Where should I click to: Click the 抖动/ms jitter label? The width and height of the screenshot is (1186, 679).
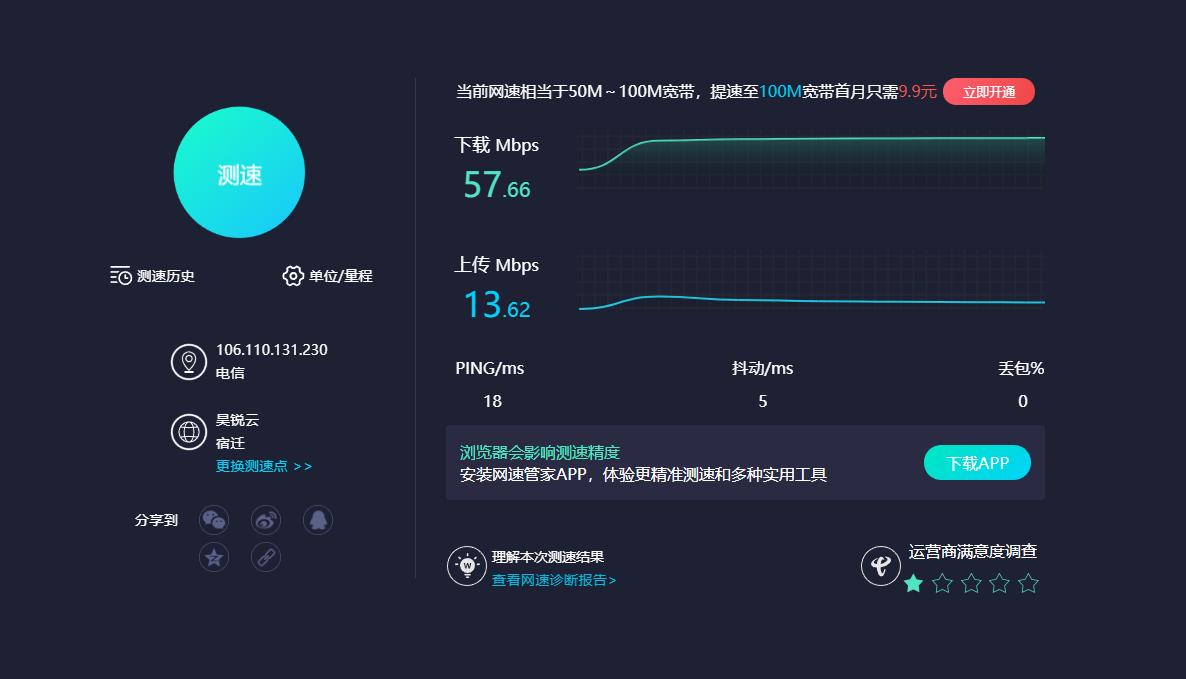coord(762,368)
